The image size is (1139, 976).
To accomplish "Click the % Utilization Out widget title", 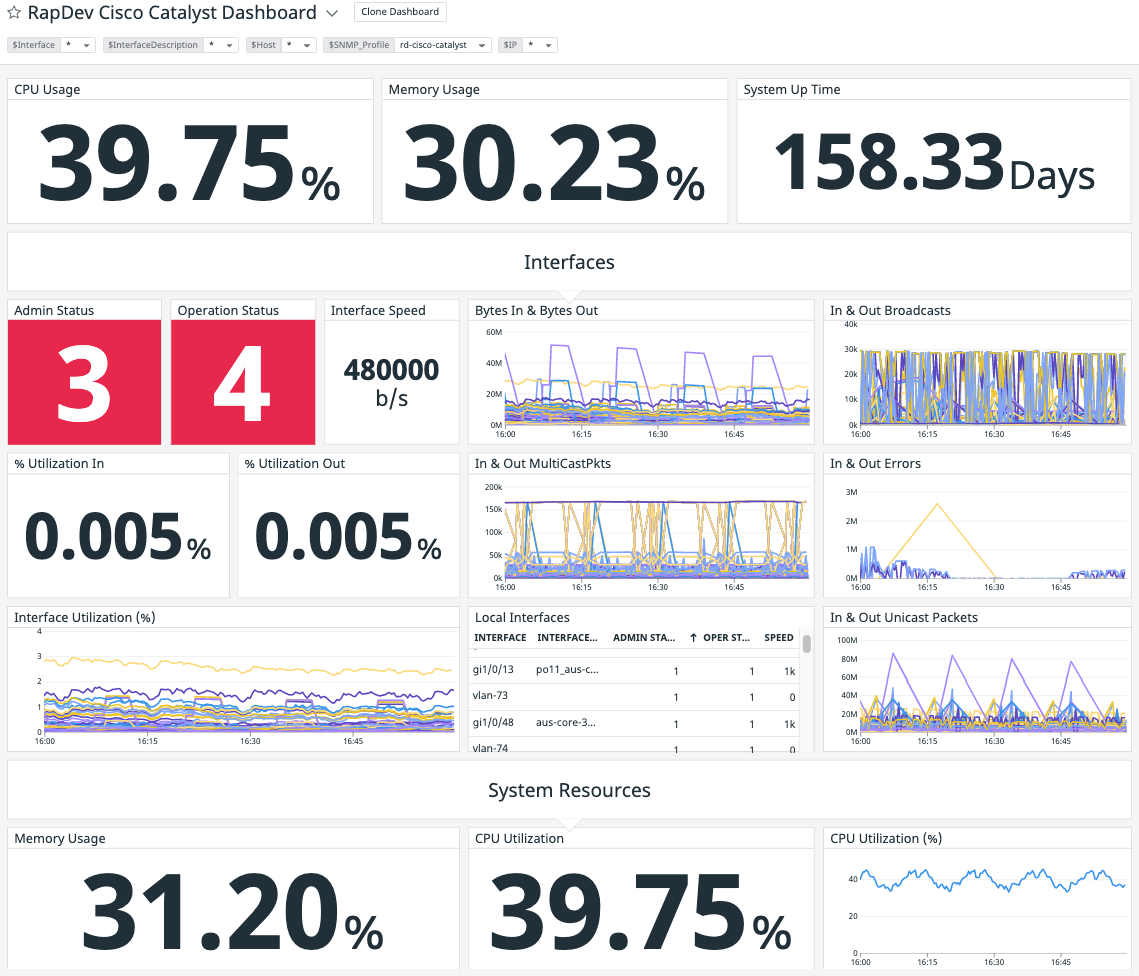I will pyautogui.click(x=295, y=463).
